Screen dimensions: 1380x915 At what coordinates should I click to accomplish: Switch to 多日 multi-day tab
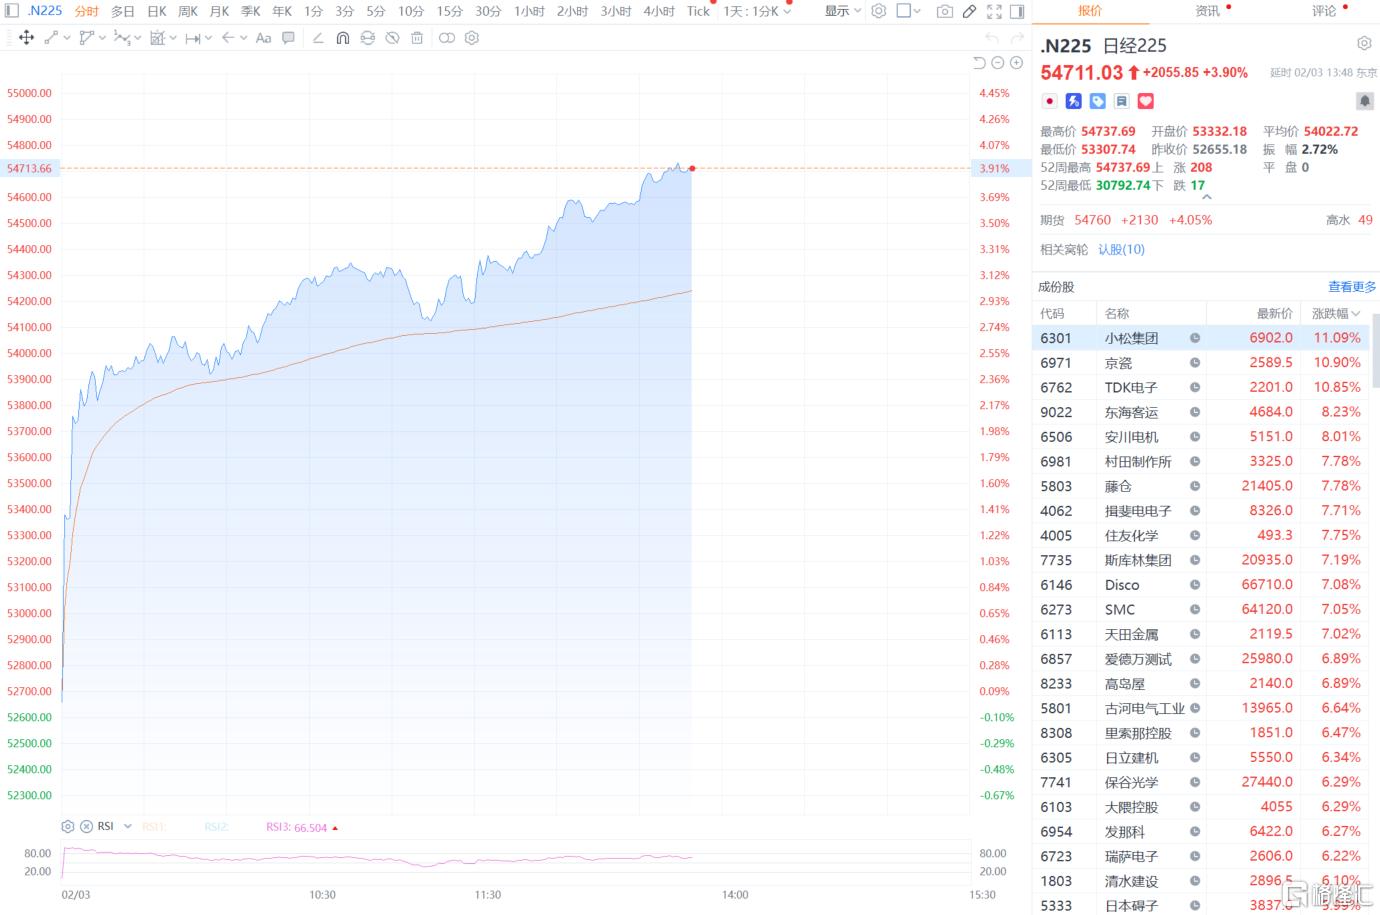(123, 11)
